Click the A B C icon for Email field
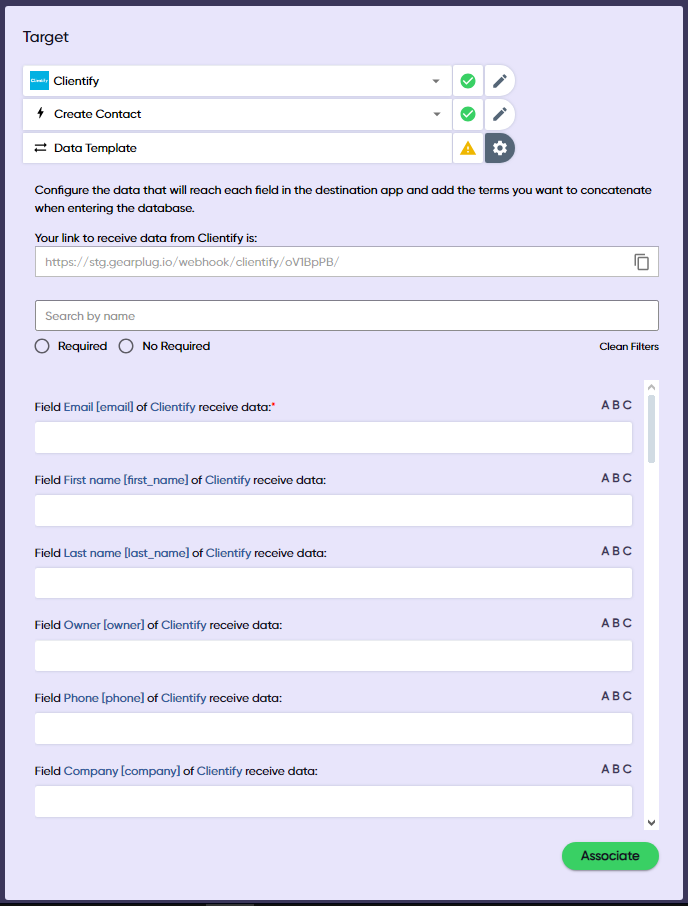 (x=616, y=405)
